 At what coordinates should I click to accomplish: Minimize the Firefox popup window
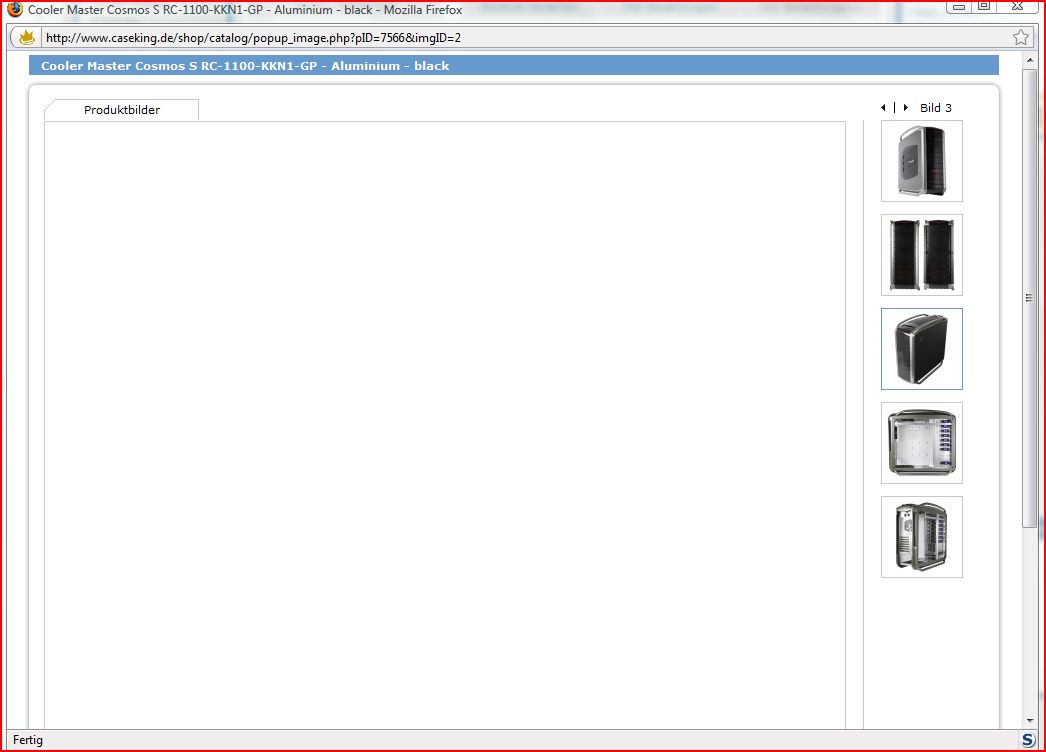(x=959, y=7)
